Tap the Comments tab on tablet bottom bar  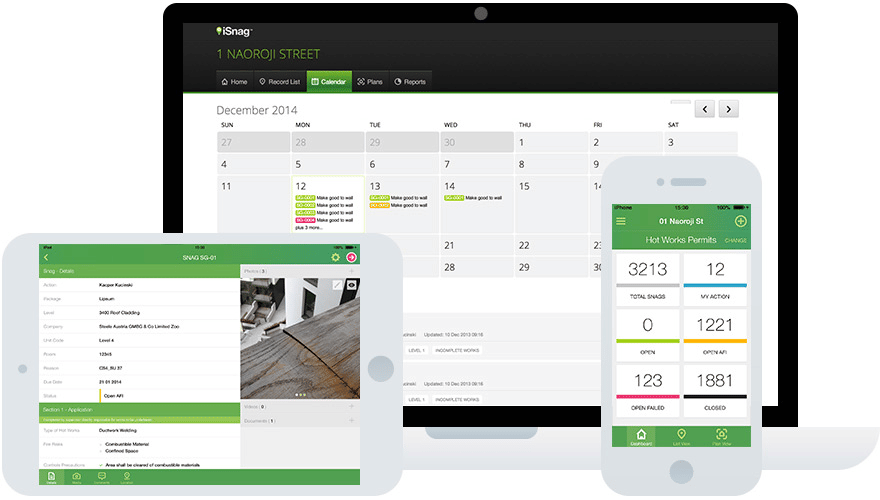(102, 478)
